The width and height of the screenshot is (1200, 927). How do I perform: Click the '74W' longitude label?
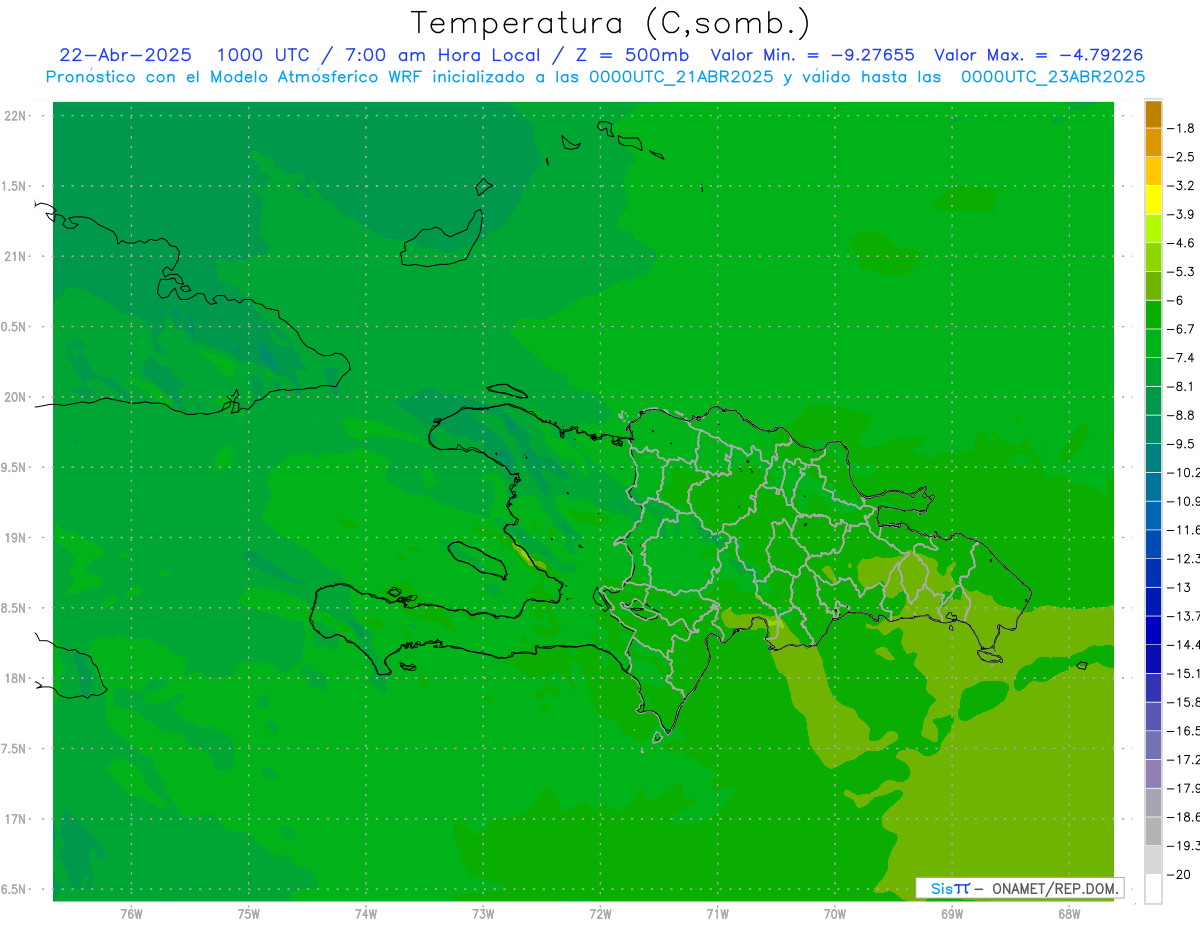tap(366, 913)
